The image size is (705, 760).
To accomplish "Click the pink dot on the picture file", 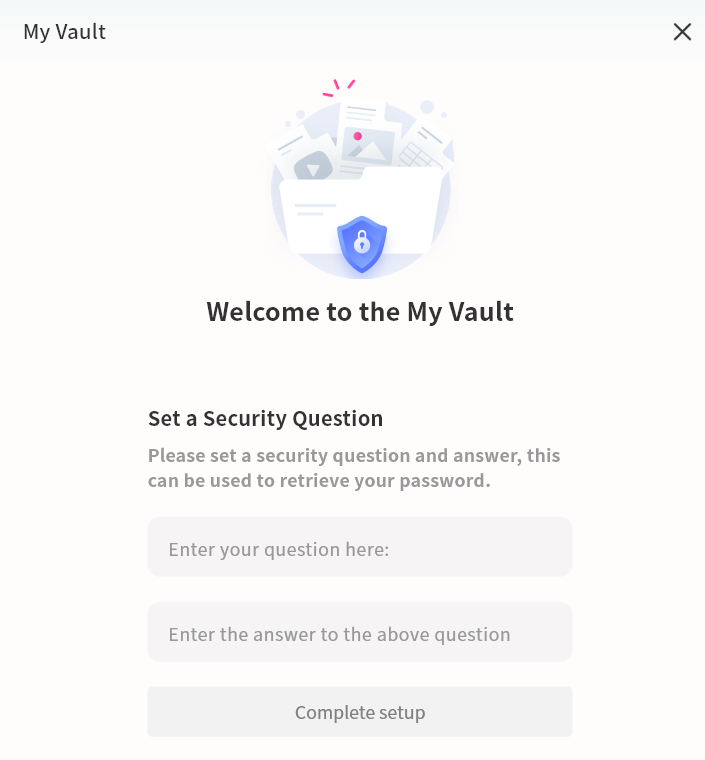I will (357, 136).
